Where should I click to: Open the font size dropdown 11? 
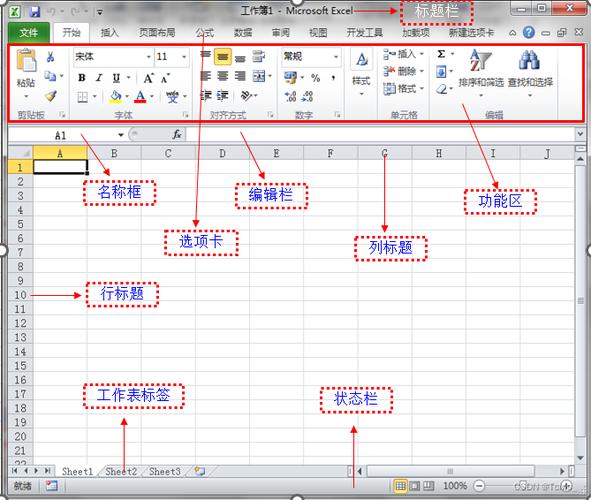(184, 57)
